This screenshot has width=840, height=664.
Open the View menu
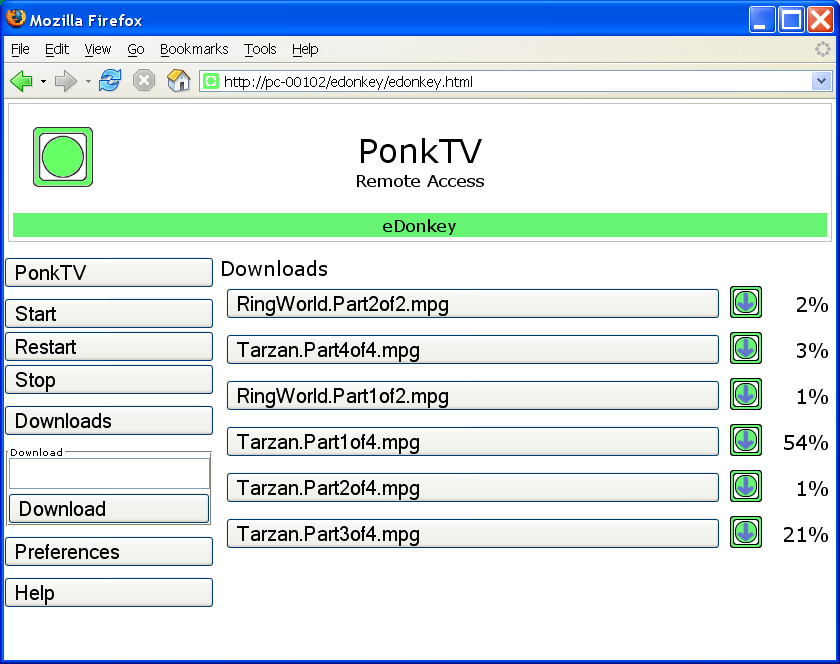(98, 49)
